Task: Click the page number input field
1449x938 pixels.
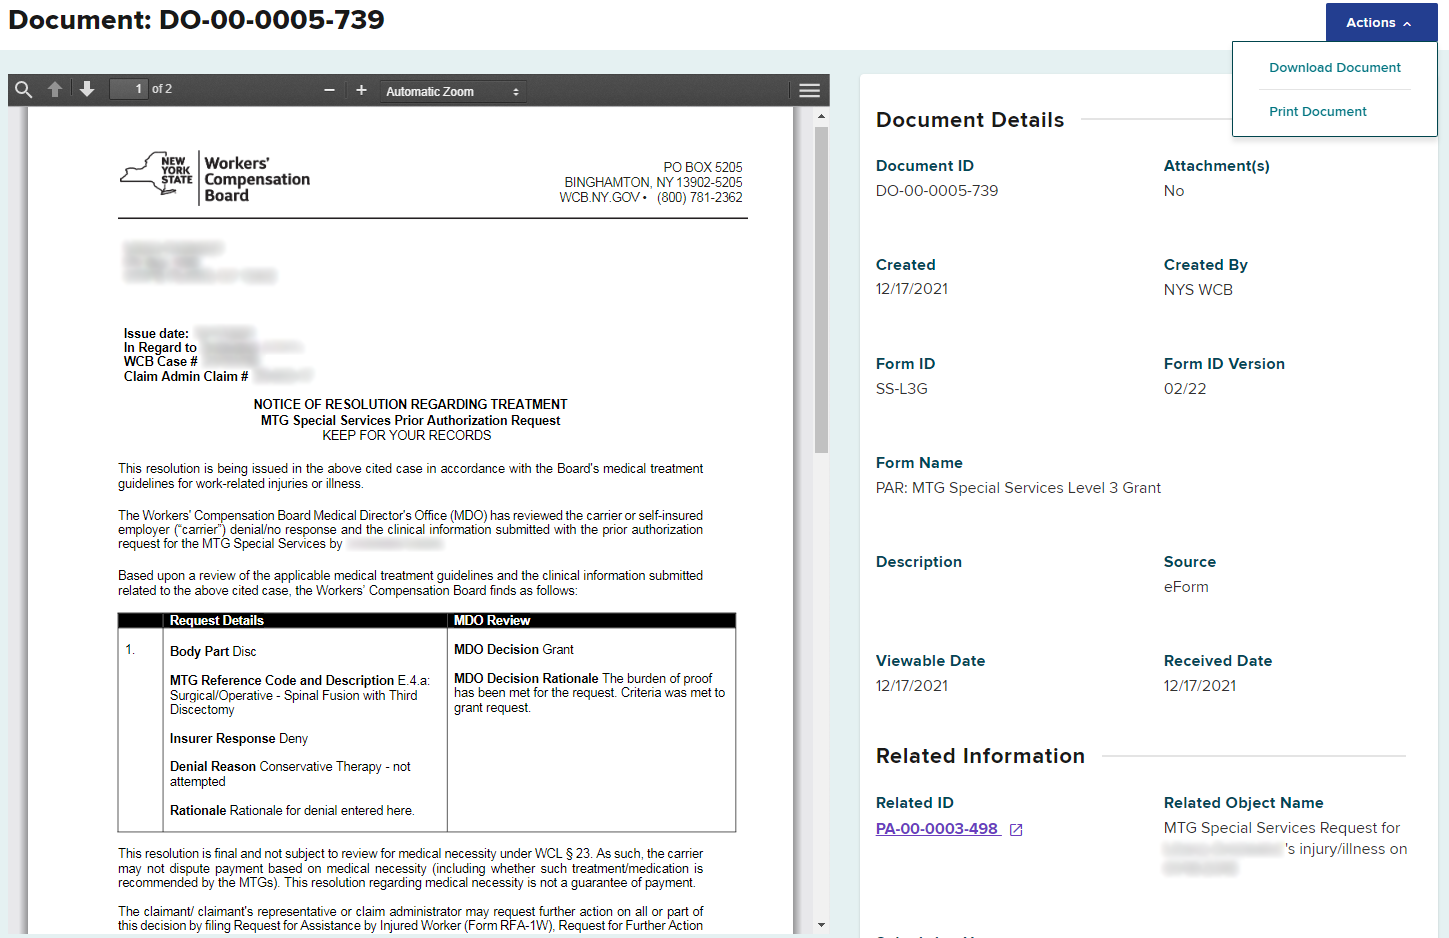Action: coord(128,89)
